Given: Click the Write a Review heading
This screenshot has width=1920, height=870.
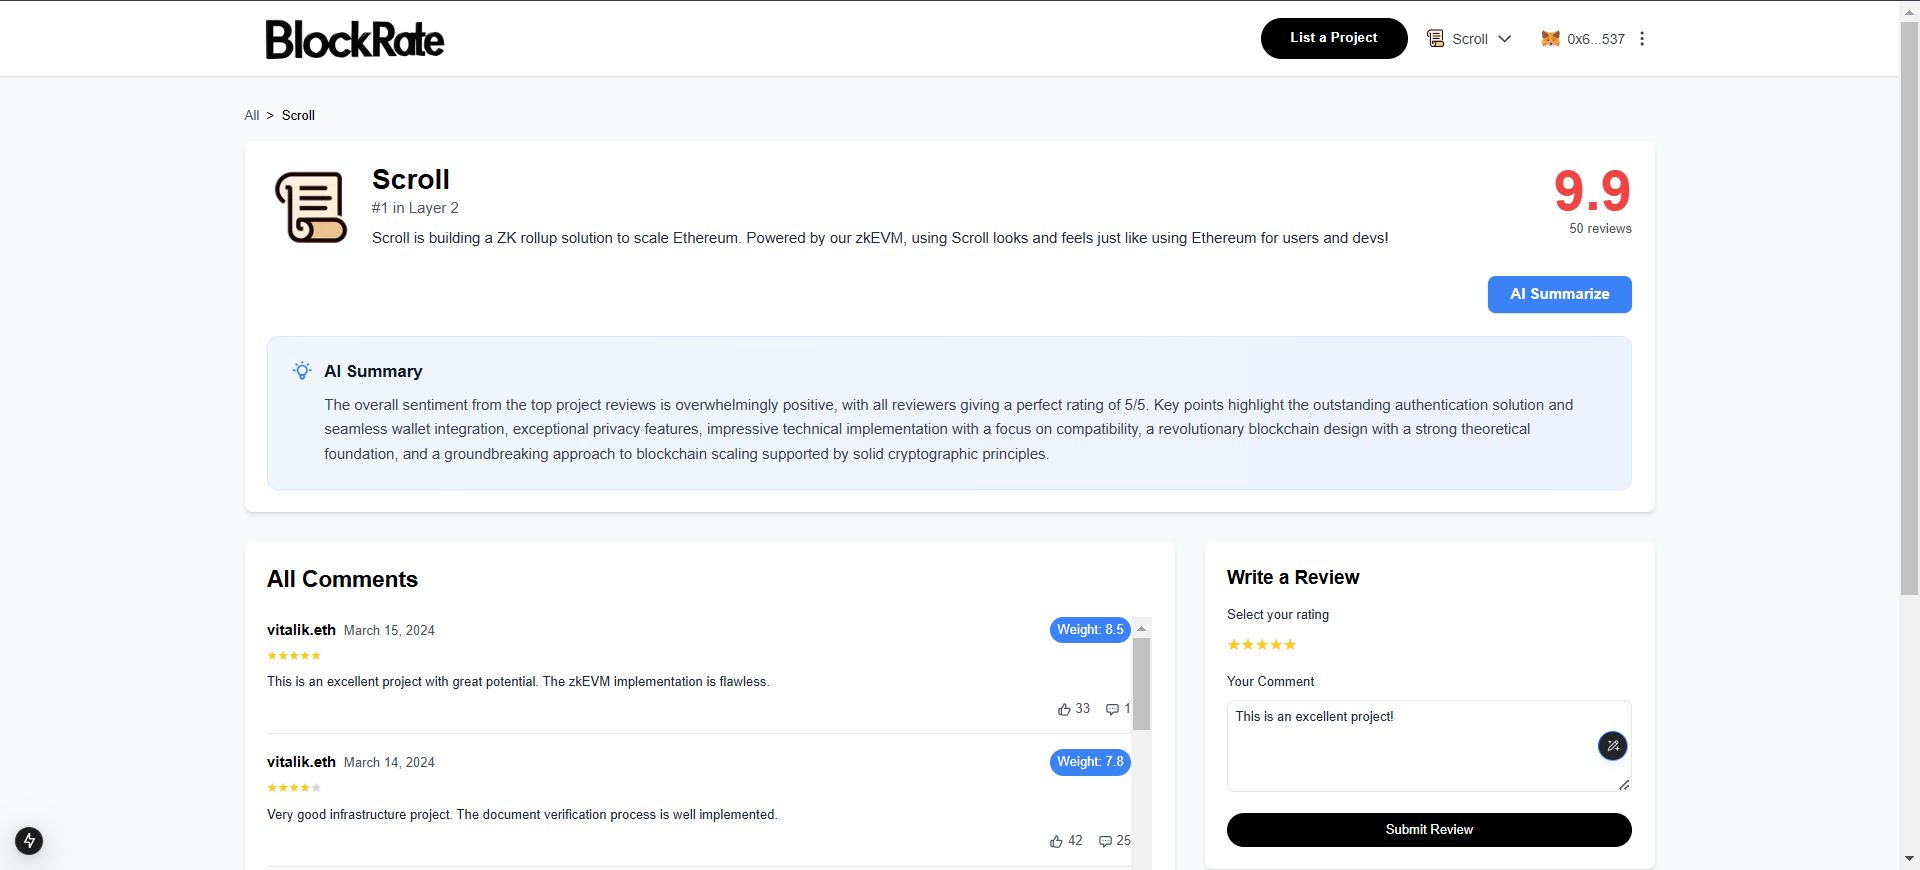Looking at the screenshot, I should click(1292, 577).
